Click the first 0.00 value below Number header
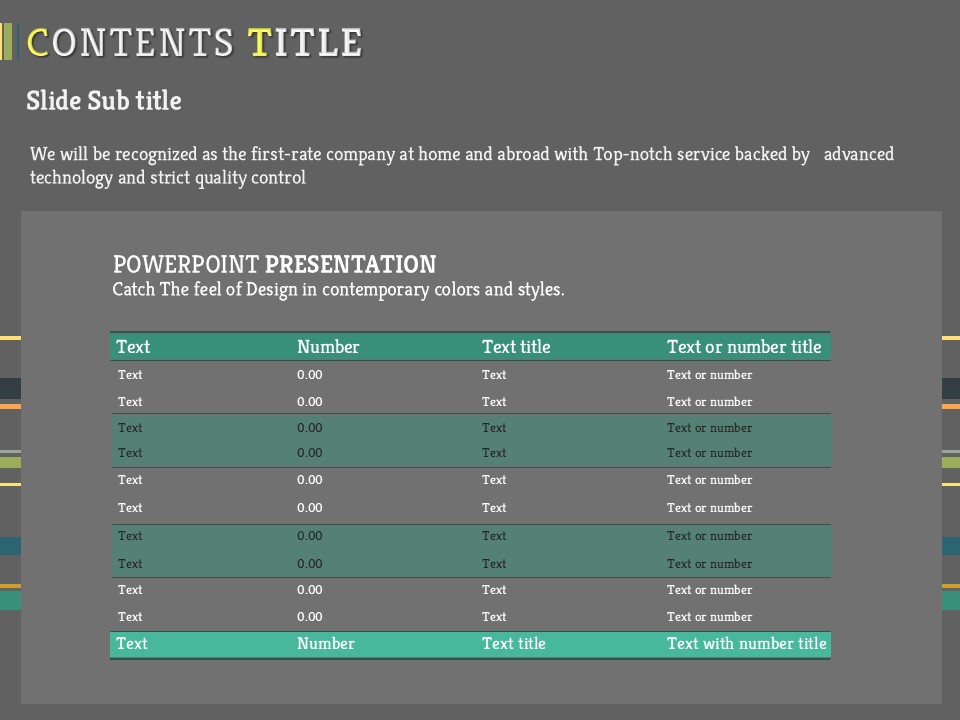This screenshot has height=720, width=960. click(310, 375)
